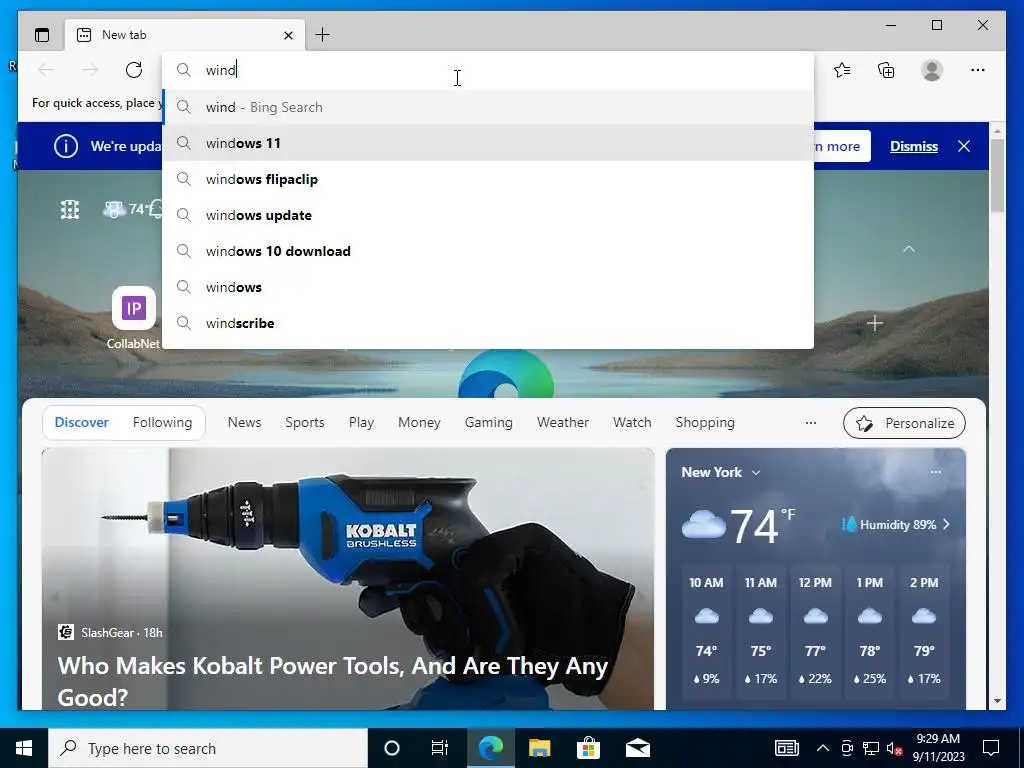The image size is (1024, 768).
Task: Switch to the Discover feed tab
Action: [x=82, y=423]
